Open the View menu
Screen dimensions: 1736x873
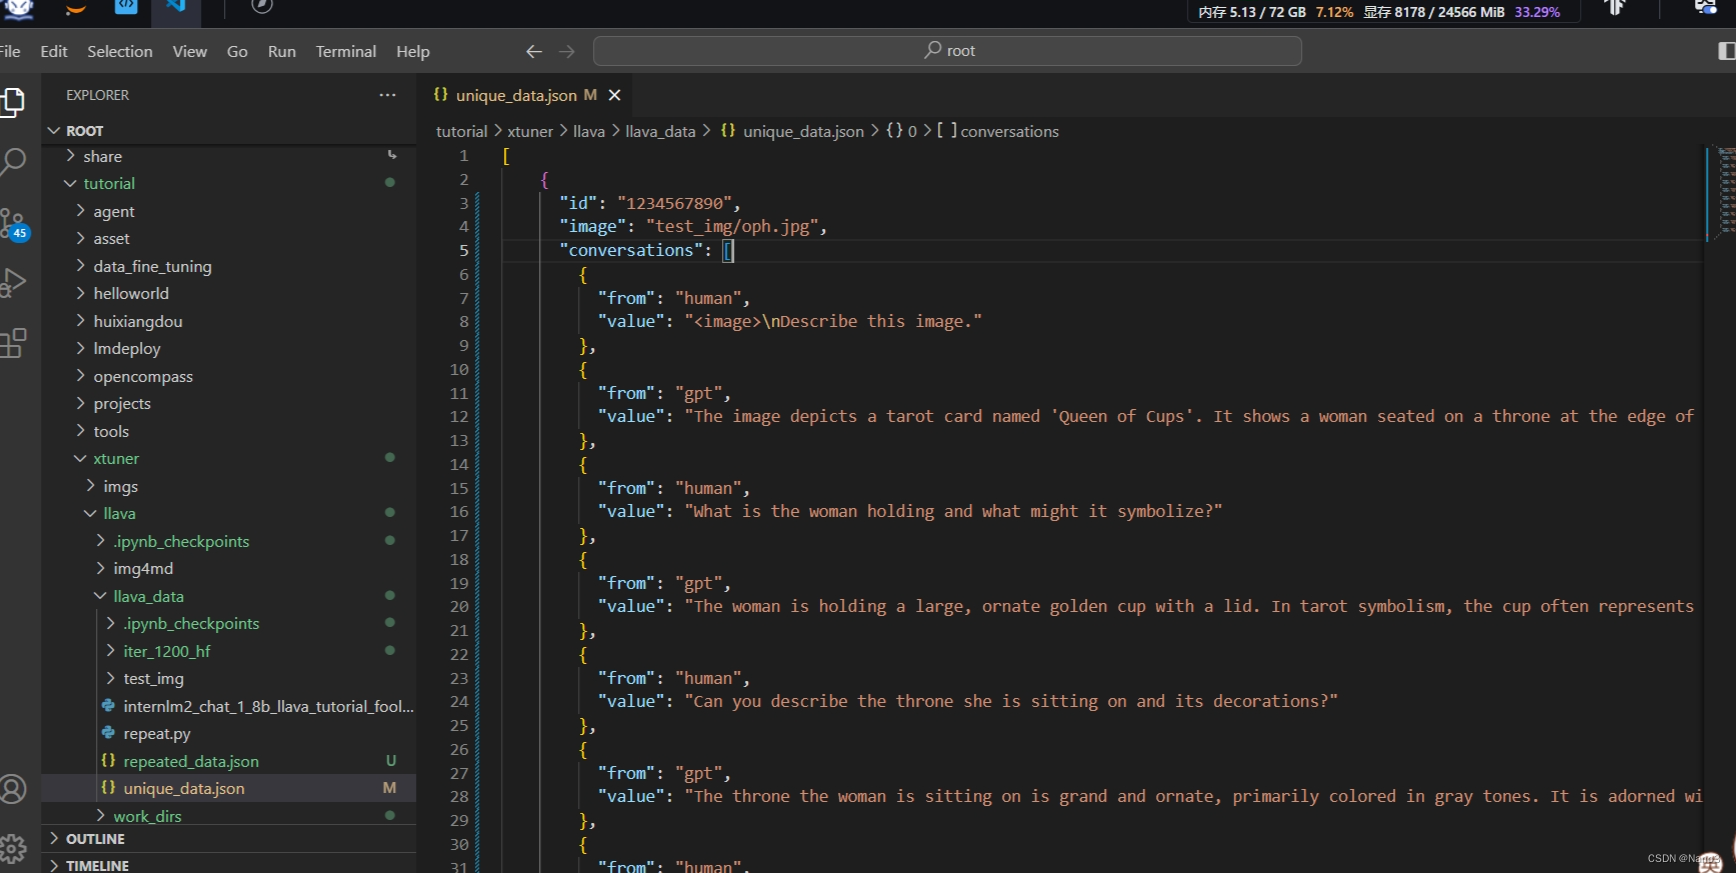pyautogui.click(x=190, y=51)
